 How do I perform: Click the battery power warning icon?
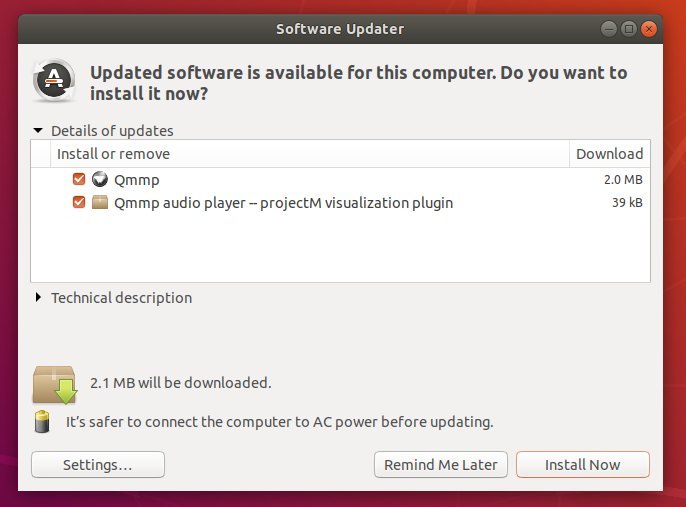42,421
